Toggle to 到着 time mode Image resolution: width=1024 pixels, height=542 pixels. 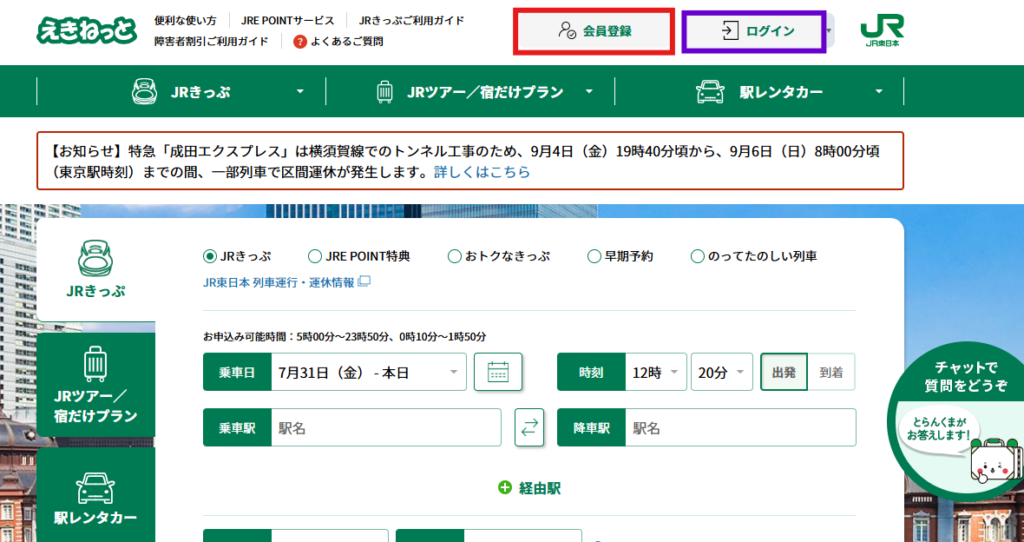831,372
